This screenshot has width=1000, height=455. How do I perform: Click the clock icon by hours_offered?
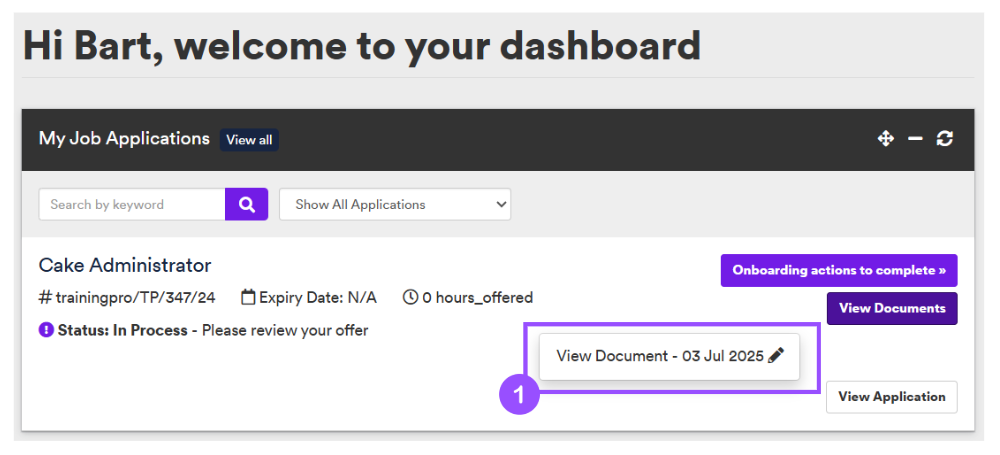pyautogui.click(x=411, y=297)
